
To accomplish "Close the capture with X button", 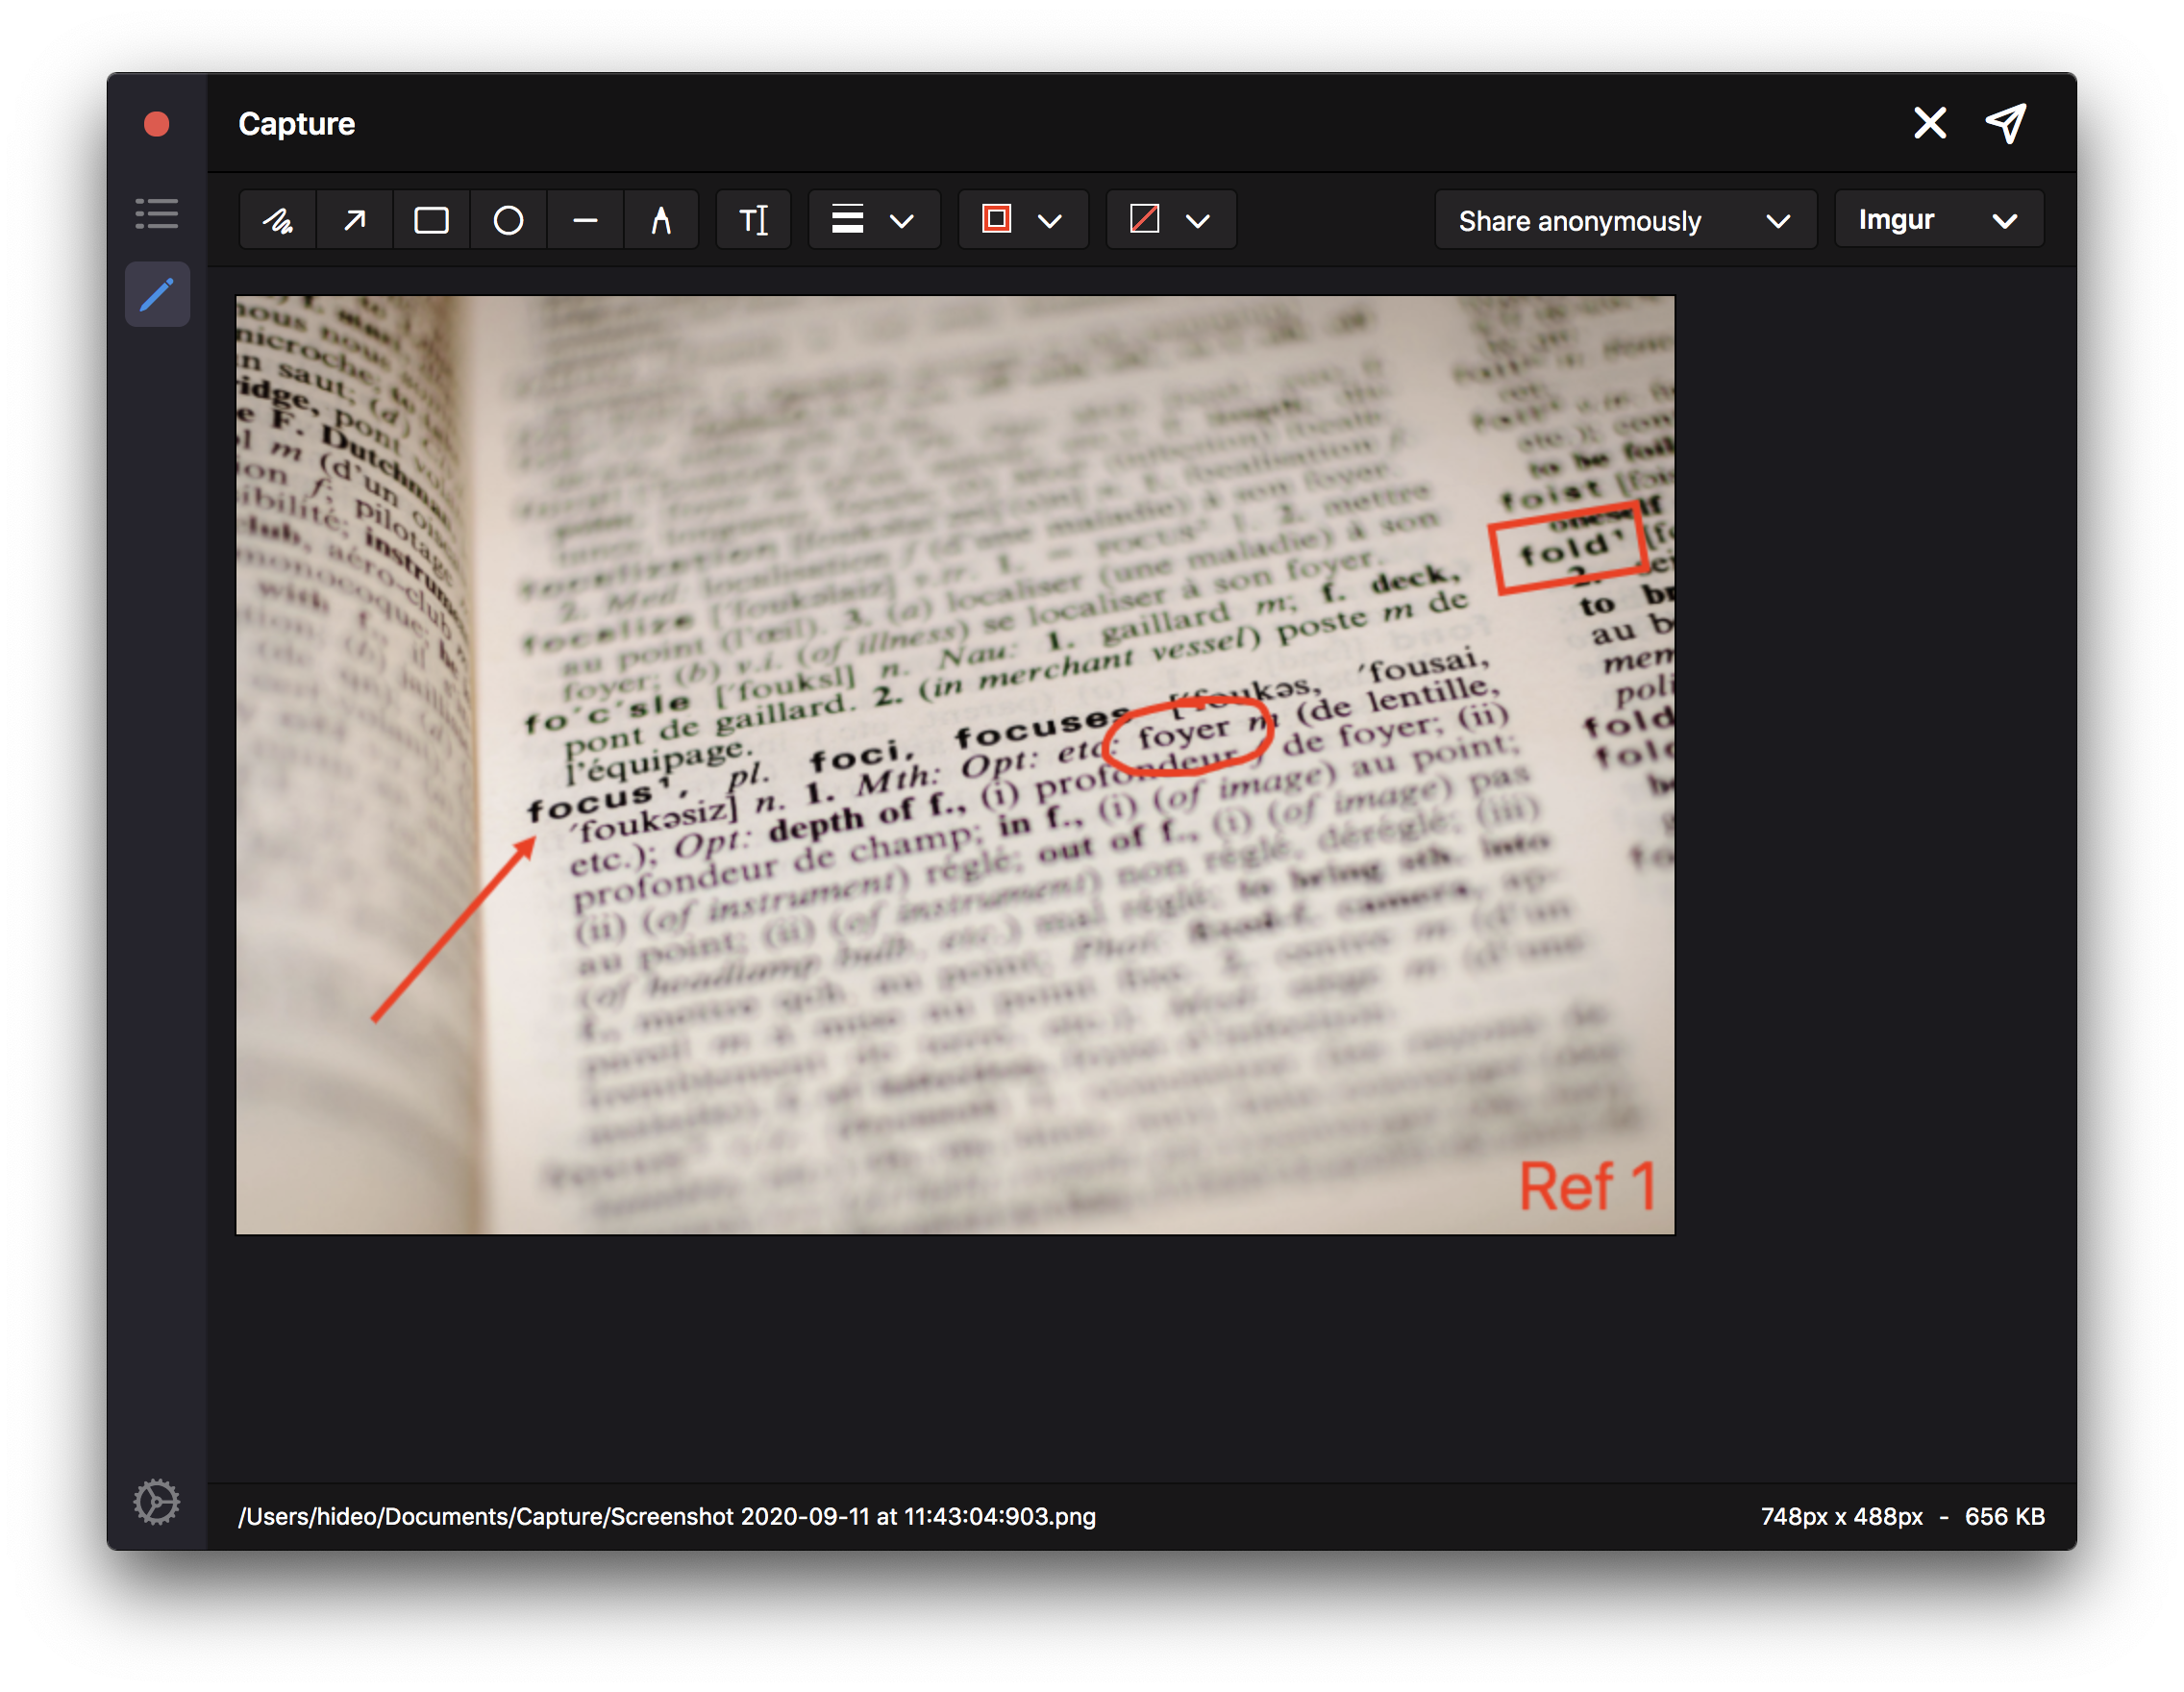I will pyautogui.click(x=1930, y=124).
